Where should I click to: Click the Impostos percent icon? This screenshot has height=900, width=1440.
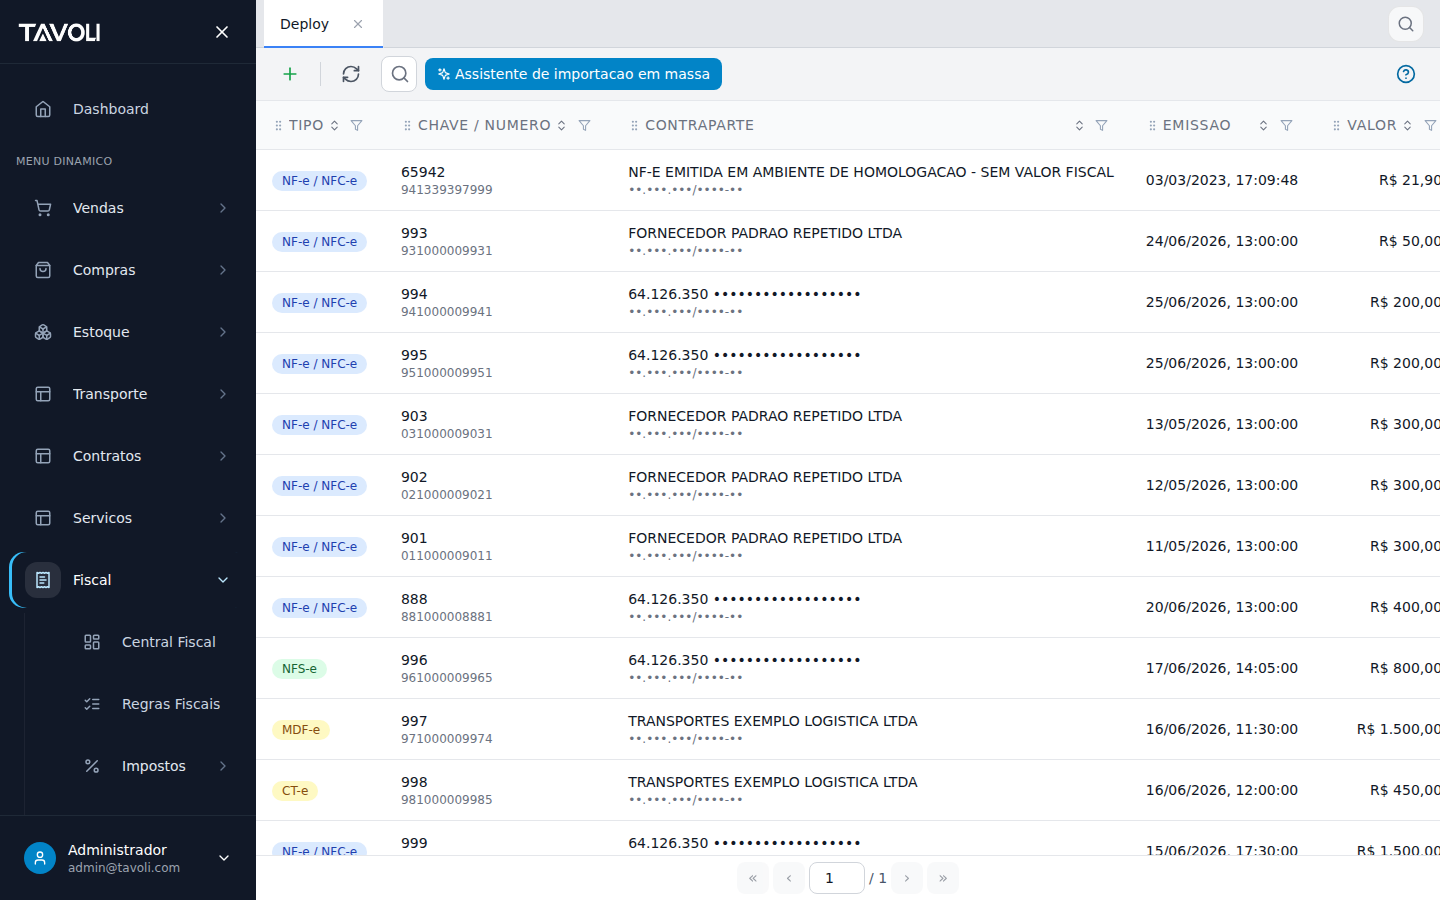[x=92, y=766]
